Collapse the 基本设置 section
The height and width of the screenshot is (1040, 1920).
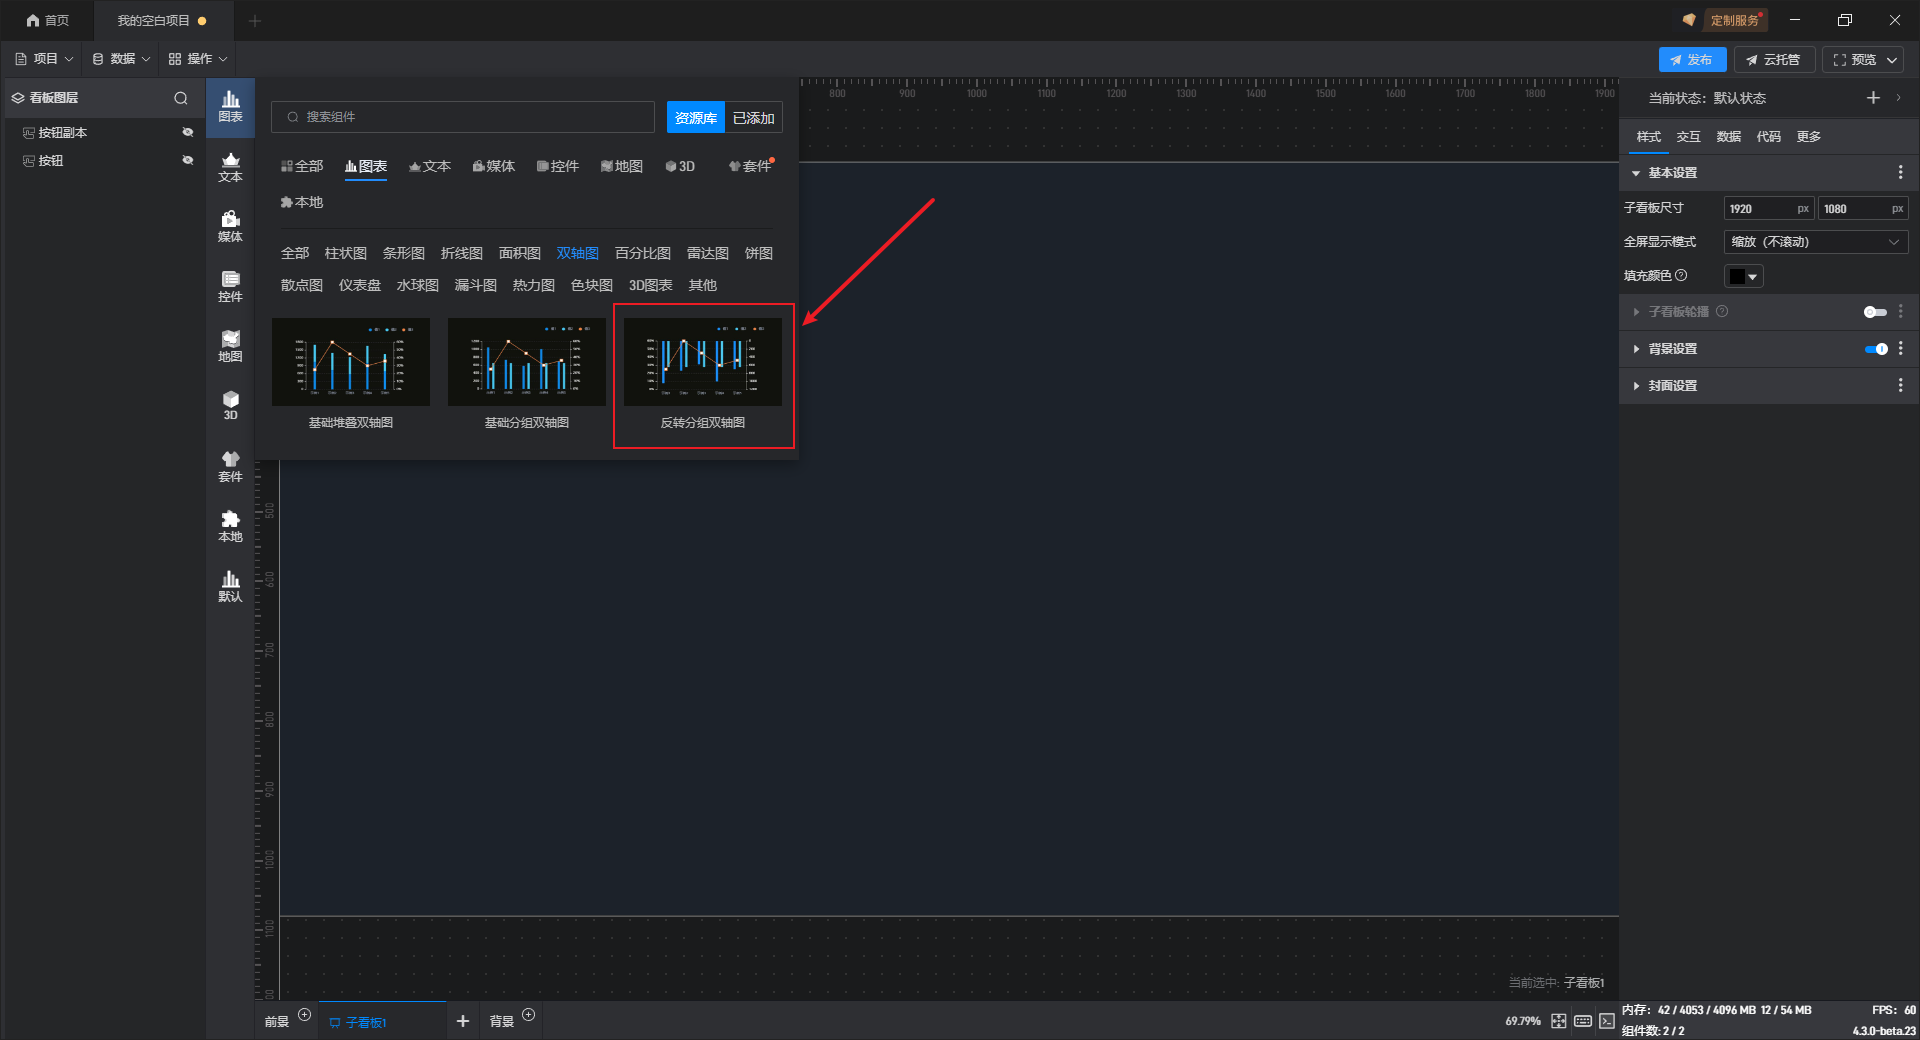tap(1637, 173)
